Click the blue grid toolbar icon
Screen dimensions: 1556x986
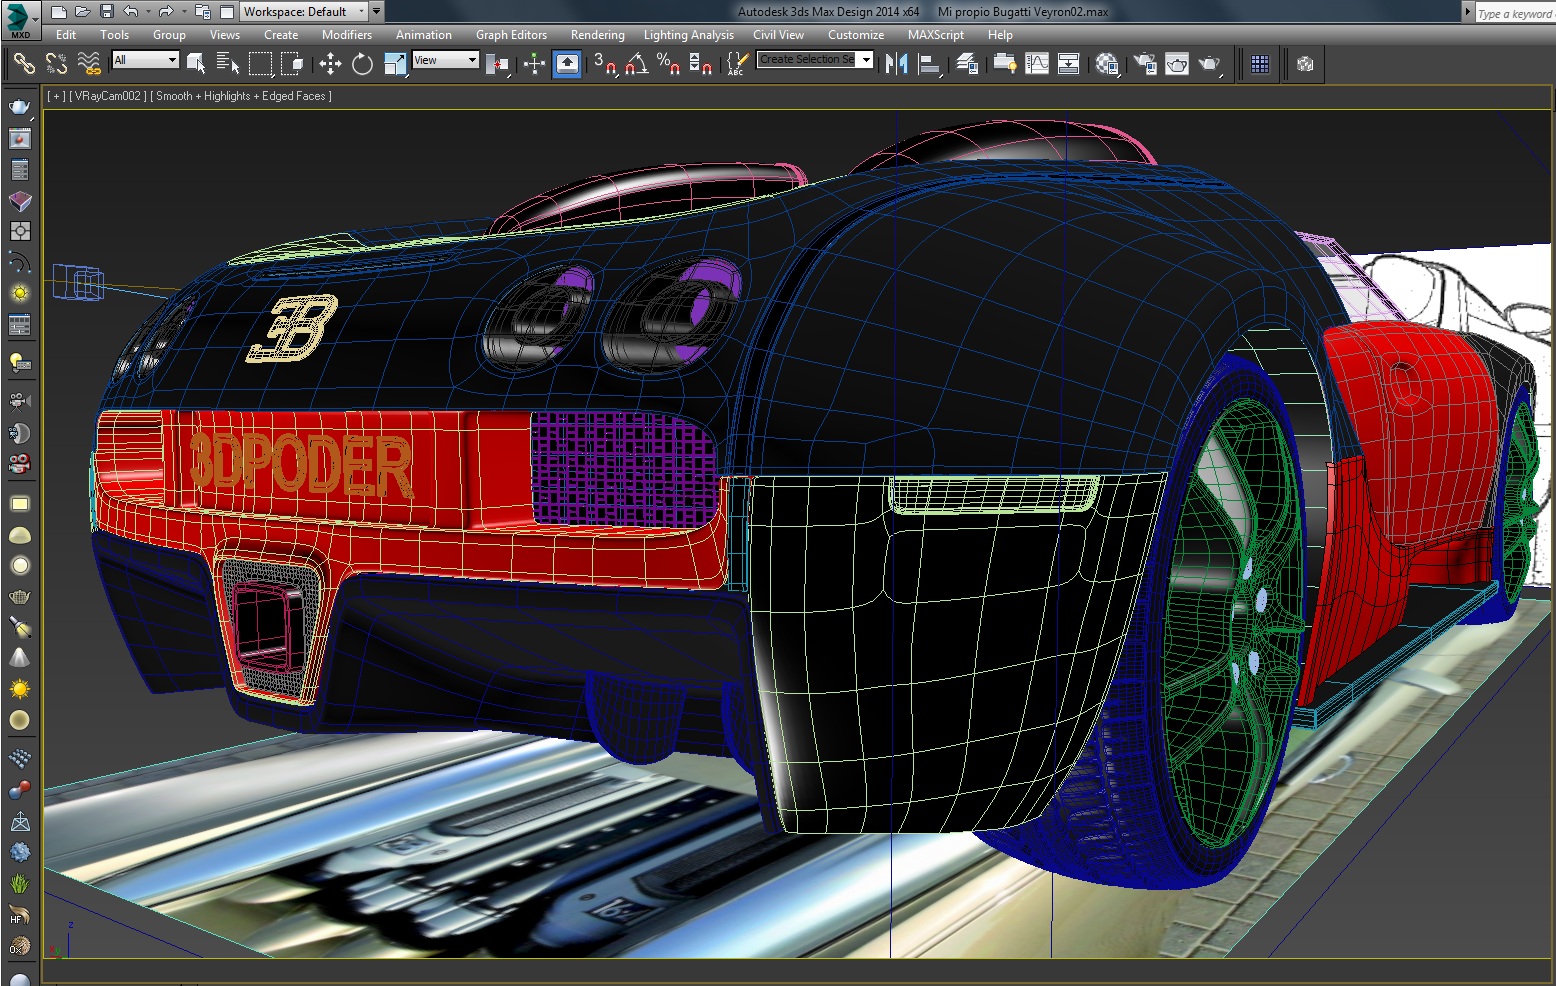click(1260, 64)
